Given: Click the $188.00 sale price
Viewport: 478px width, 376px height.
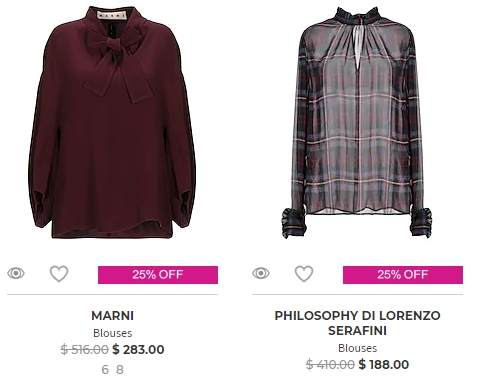Looking at the screenshot, I should [x=384, y=364].
